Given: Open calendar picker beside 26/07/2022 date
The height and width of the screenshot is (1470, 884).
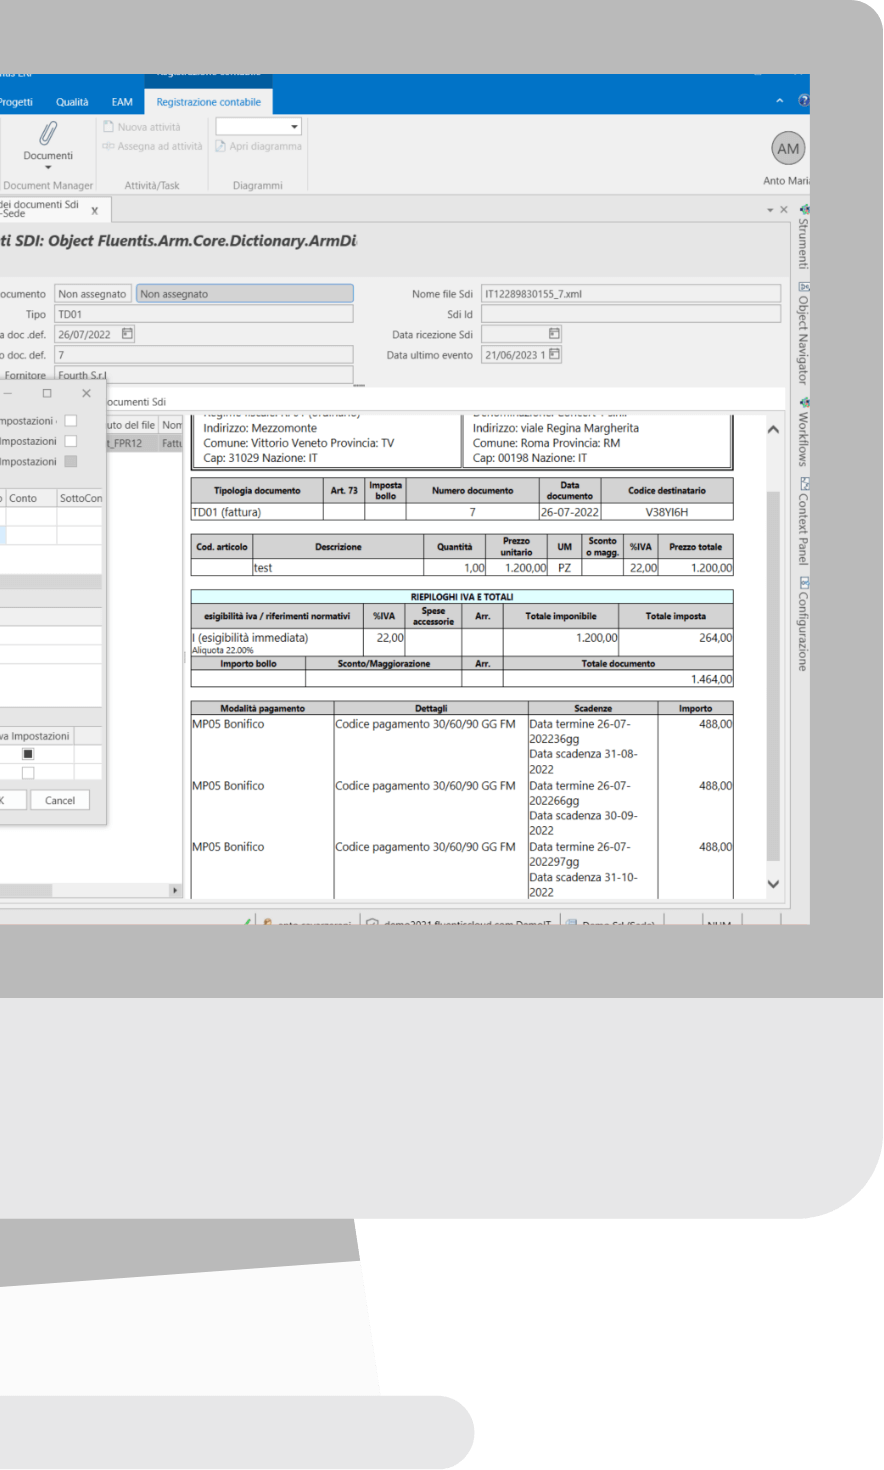Looking at the screenshot, I should [127, 334].
